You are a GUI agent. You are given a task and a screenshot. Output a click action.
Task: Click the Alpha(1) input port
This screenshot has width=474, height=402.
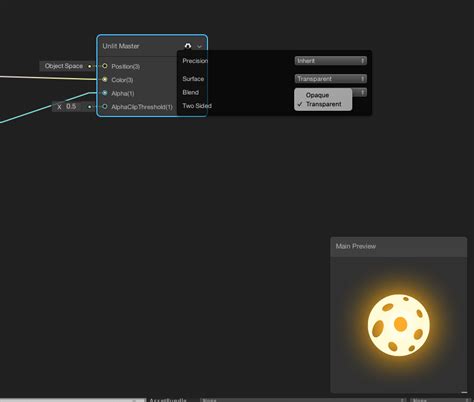pyautogui.click(x=105, y=93)
